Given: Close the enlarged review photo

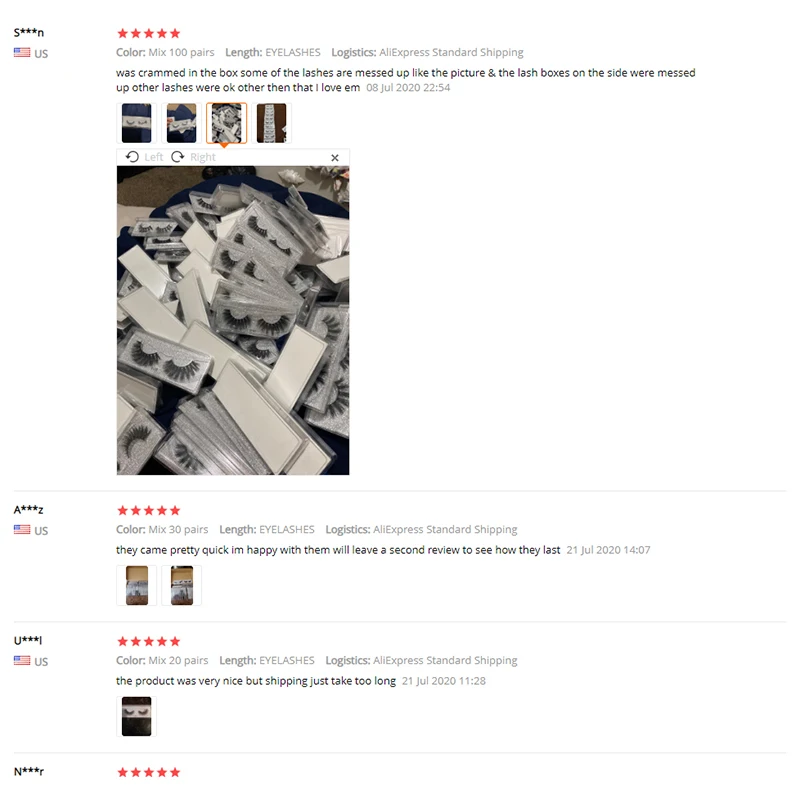Looking at the screenshot, I should click(335, 158).
